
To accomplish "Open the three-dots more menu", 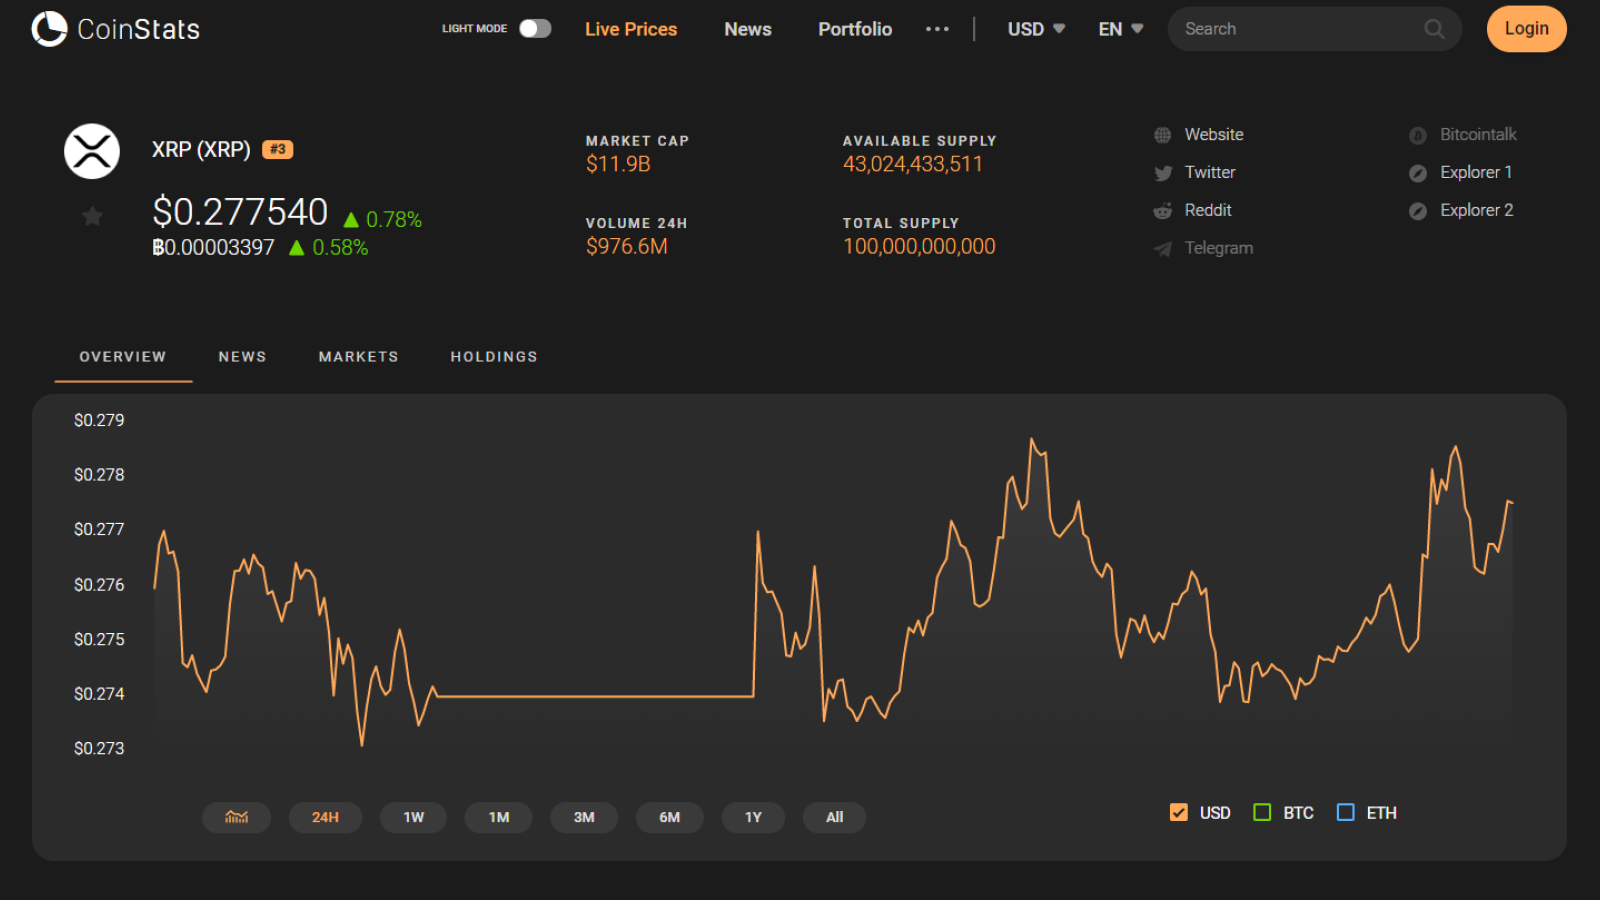I will pos(937,29).
